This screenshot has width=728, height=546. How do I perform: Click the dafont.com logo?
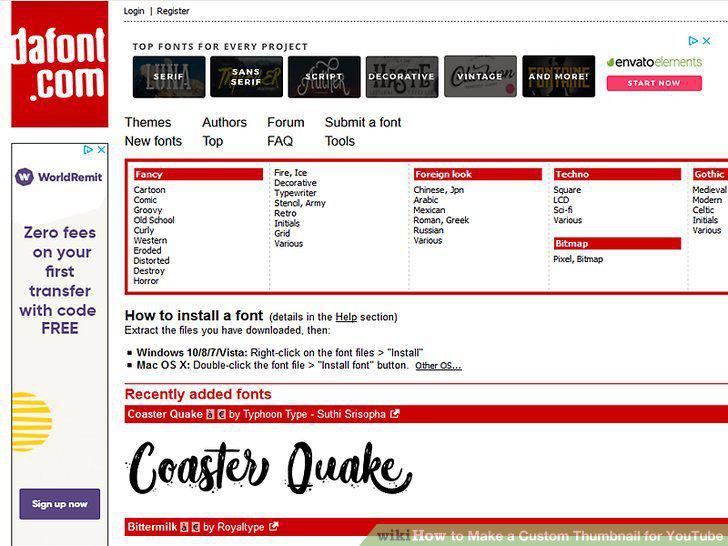[x=59, y=64]
